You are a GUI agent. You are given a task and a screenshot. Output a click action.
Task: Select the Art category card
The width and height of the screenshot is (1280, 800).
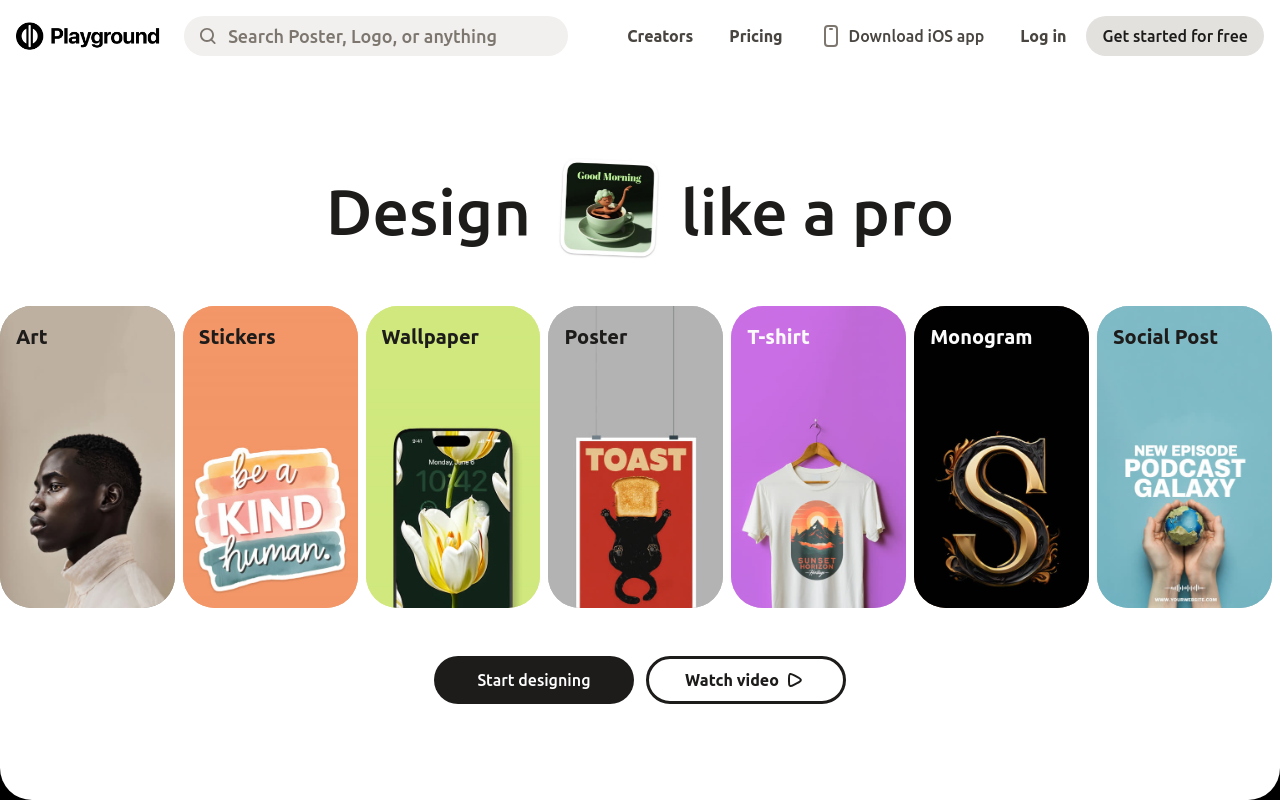(87, 457)
